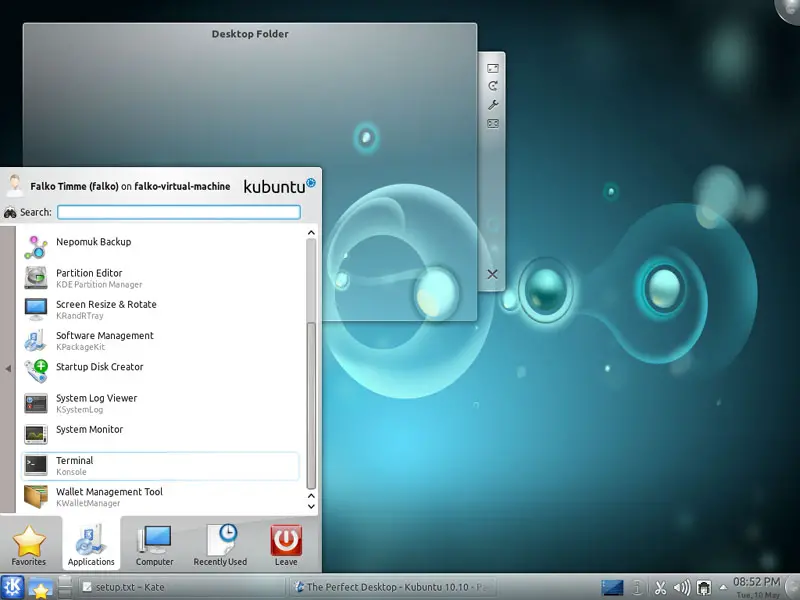The width and height of the screenshot is (800, 600).
Task: Click the rotate icon on Desktop Folder widget
Action: (x=493, y=86)
